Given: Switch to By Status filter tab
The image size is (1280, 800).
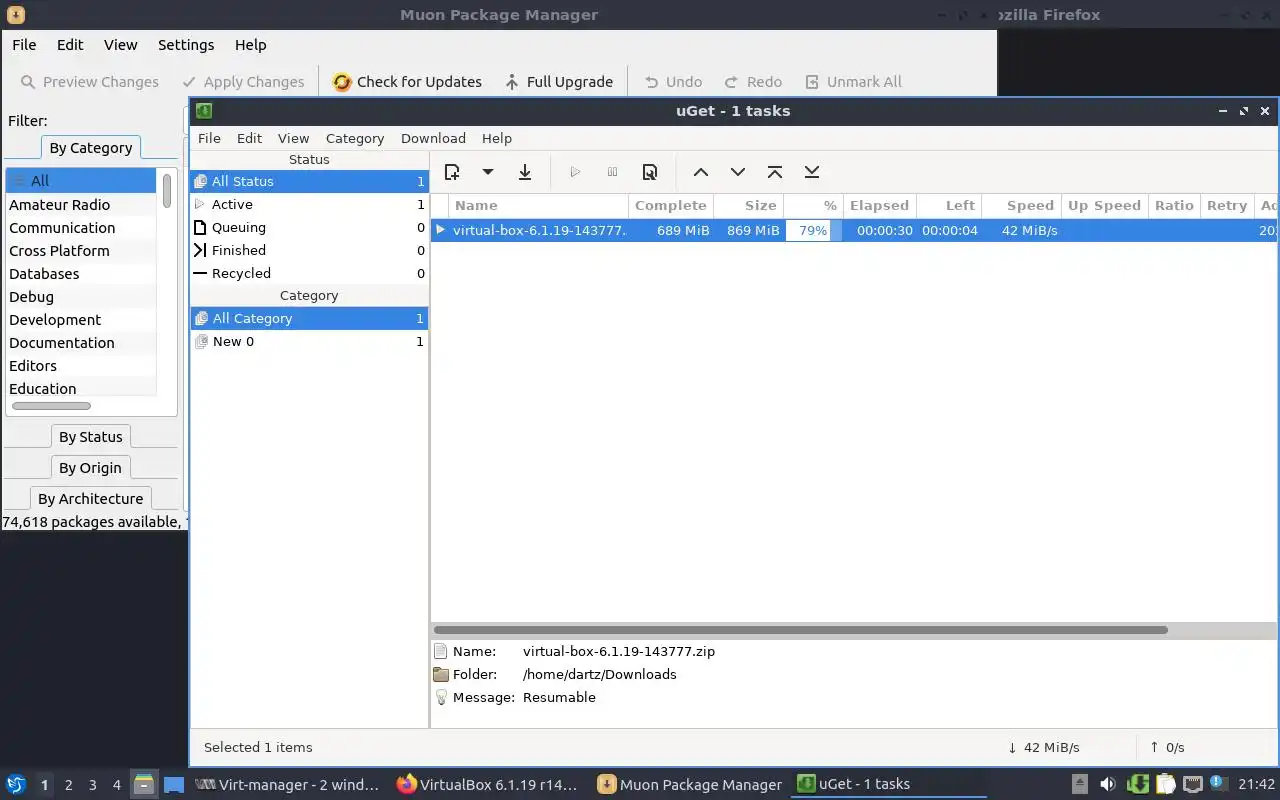Looking at the screenshot, I should [x=90, y=436].
